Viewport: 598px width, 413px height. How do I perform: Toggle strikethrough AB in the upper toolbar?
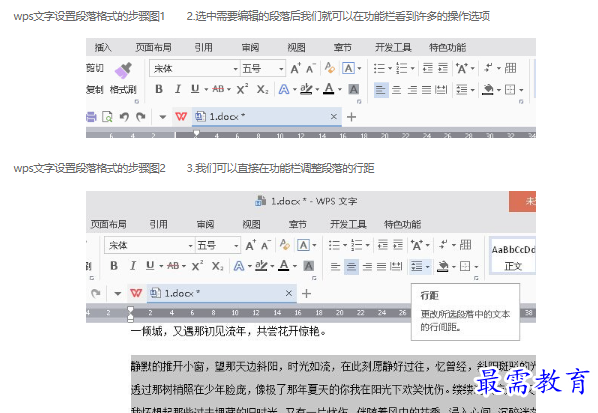click(x=218, y=89)
